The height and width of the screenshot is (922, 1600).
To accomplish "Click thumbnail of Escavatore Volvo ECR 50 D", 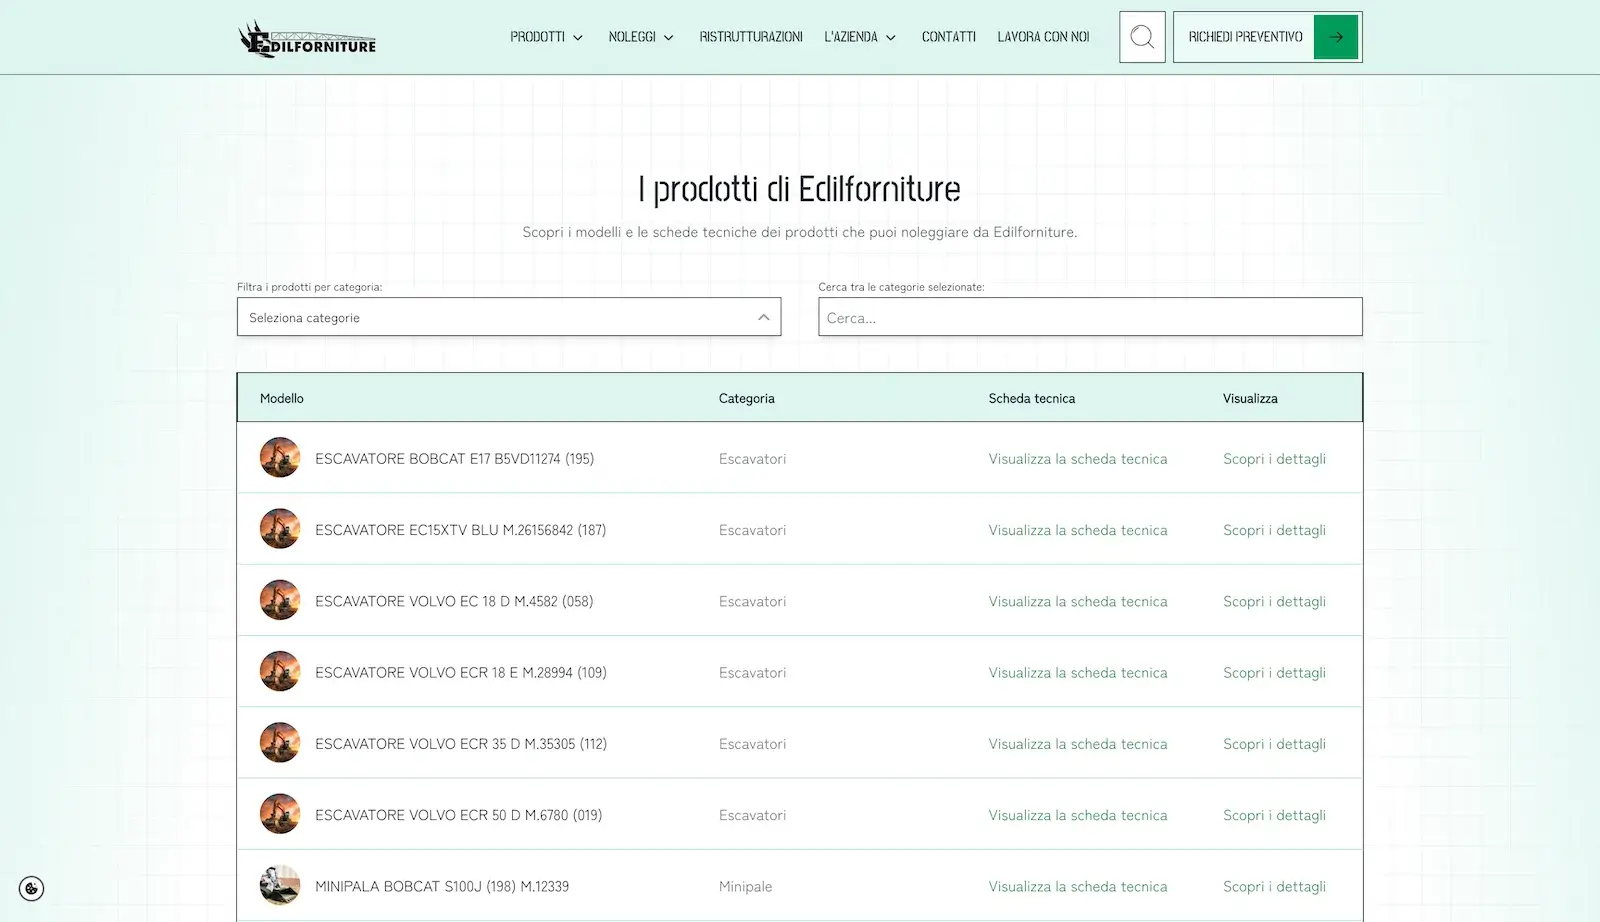I will [280, 814].
